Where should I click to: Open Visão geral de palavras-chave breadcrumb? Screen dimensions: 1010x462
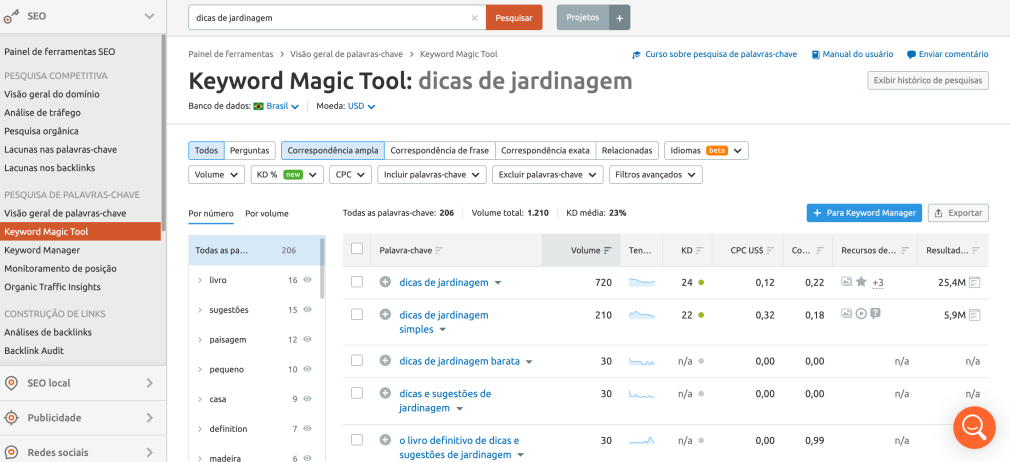pyautogui.click(x=349, y=55)
